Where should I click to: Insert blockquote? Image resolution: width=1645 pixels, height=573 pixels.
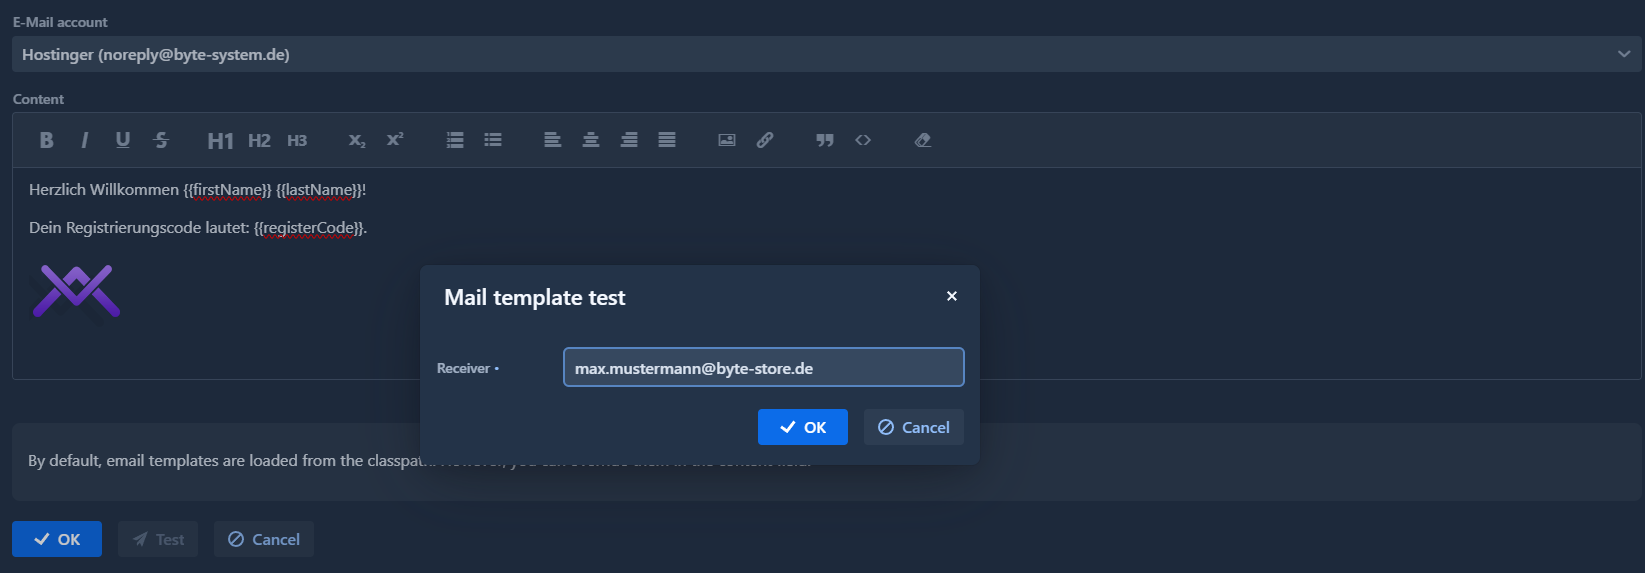coord(825,140)
